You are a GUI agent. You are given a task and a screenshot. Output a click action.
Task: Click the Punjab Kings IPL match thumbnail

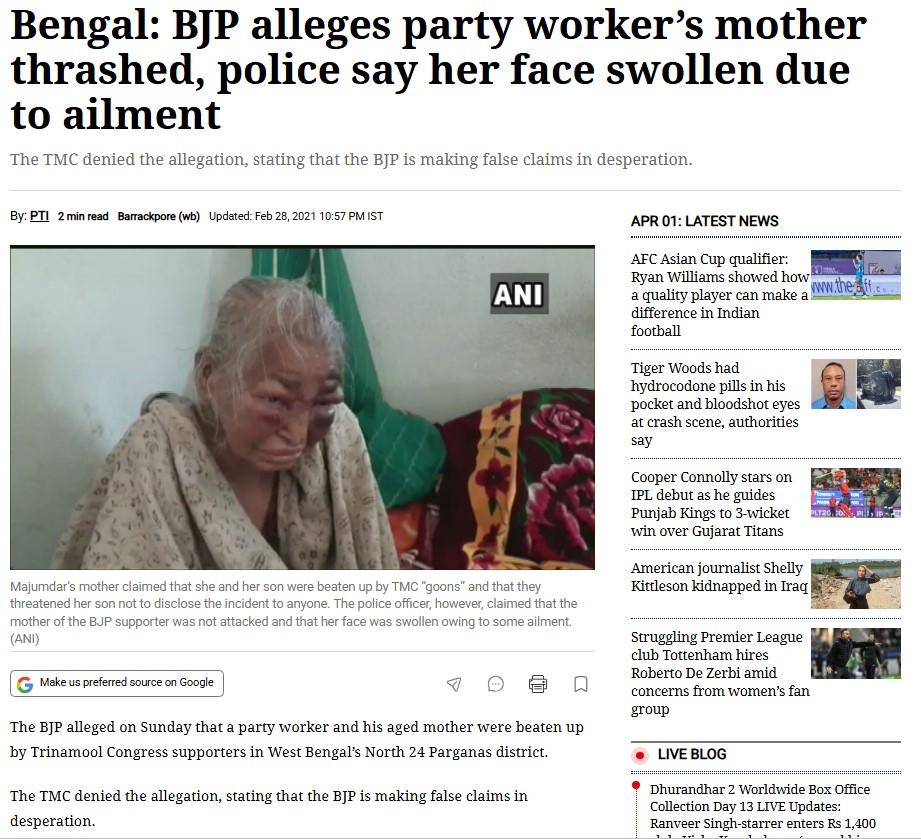click(x=856, y=492)
